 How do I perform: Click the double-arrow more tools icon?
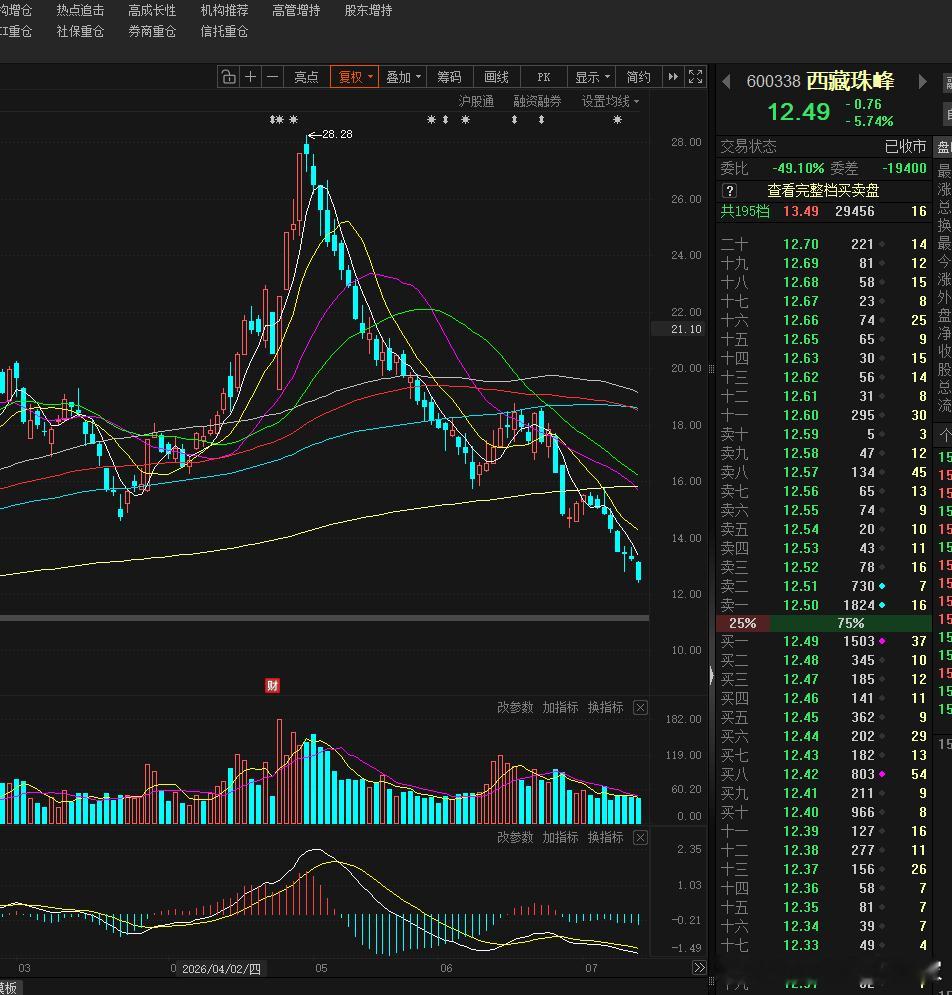[x=673, y=77]
